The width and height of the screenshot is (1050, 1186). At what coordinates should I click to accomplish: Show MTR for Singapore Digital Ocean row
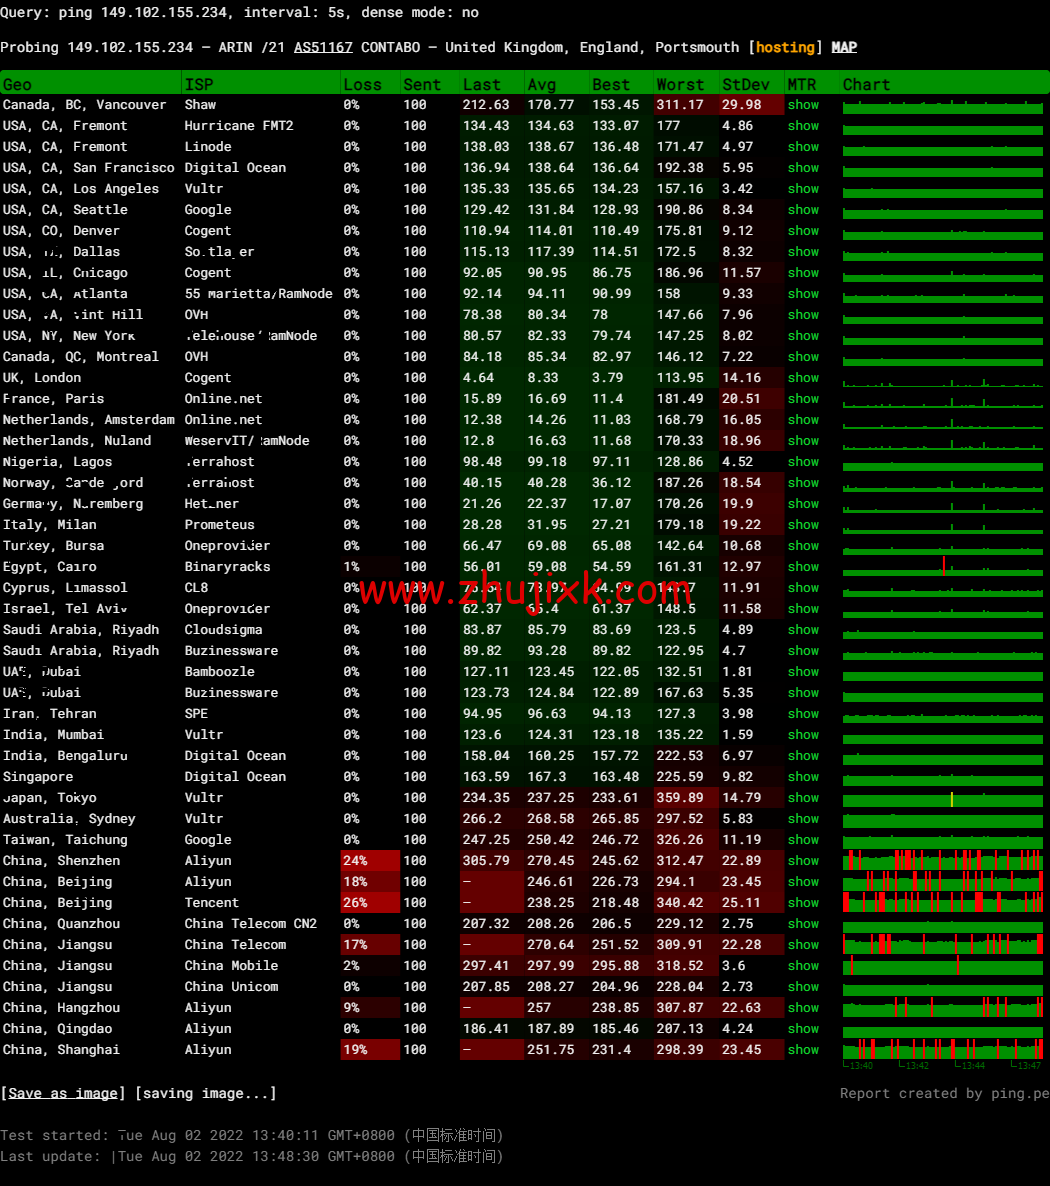click(802, 777)
